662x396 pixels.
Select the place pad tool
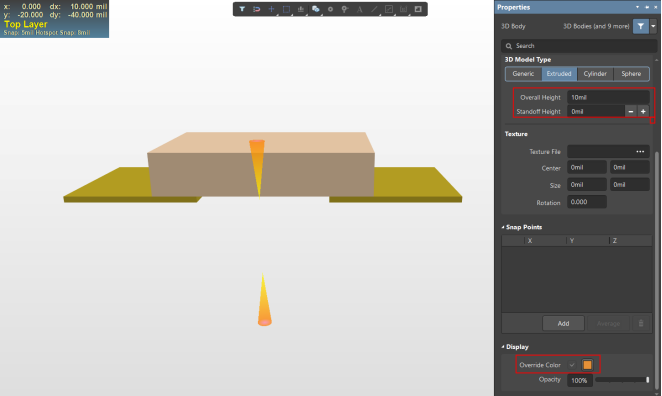pos(330,9)
